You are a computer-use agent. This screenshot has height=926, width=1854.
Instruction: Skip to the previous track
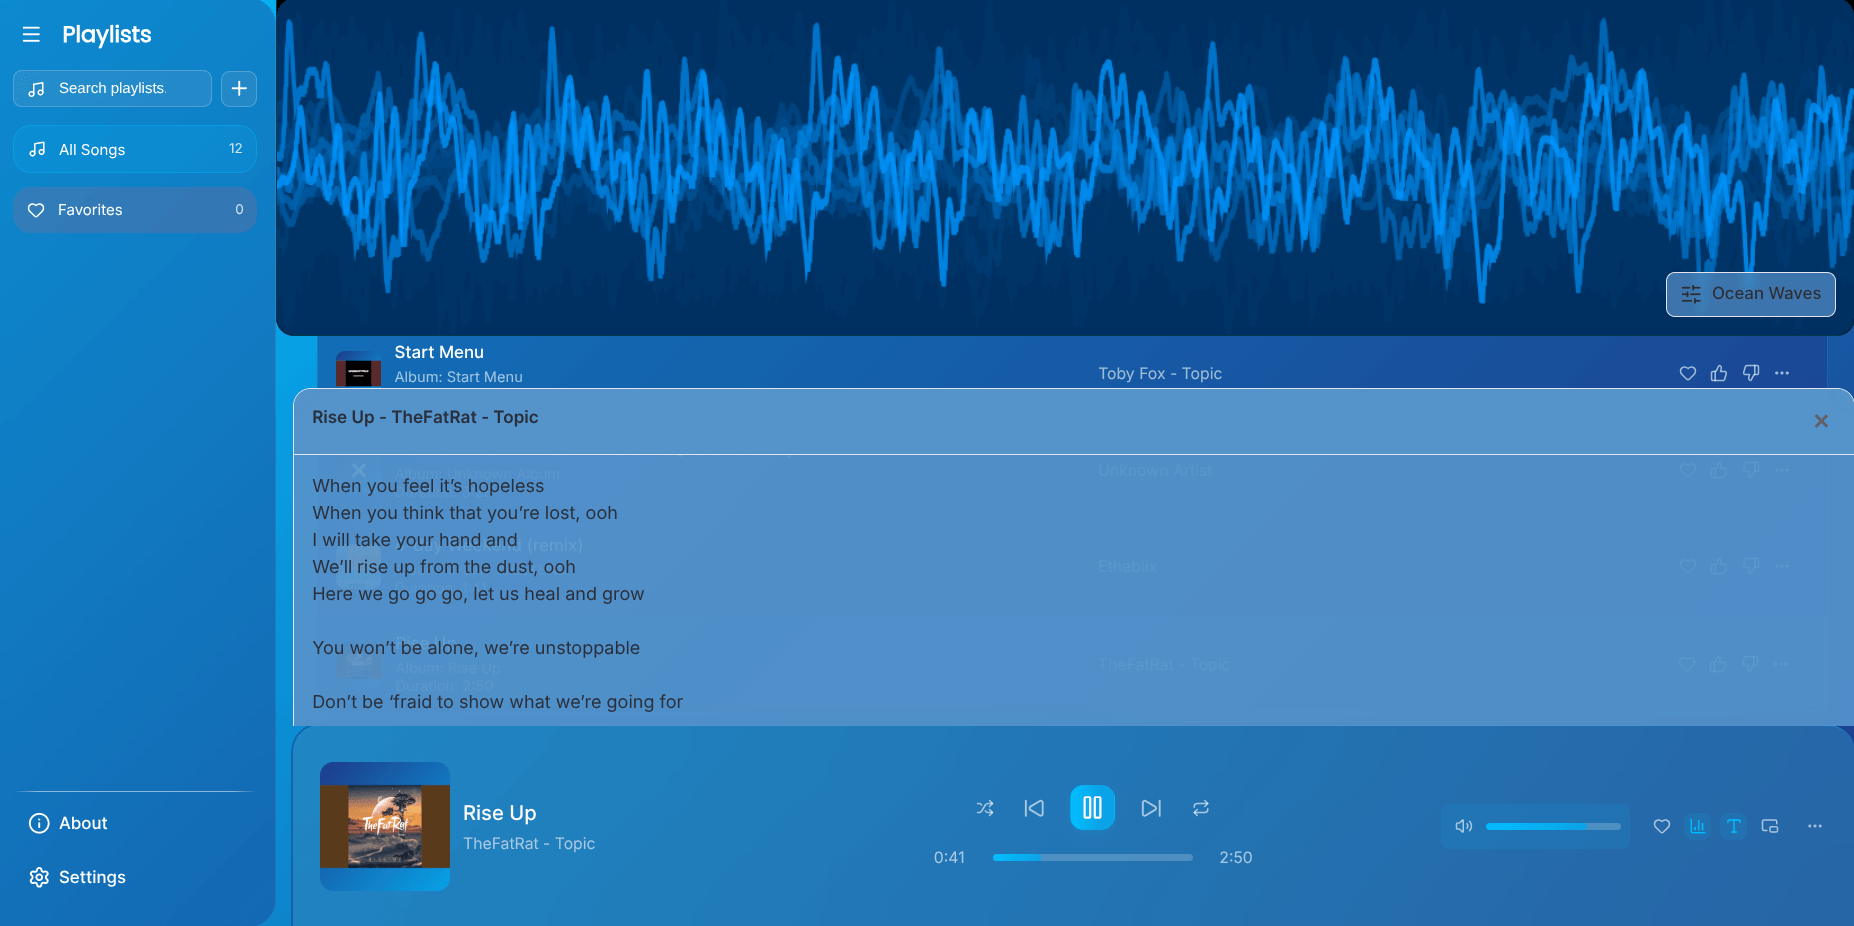(x=1034, y=808)
